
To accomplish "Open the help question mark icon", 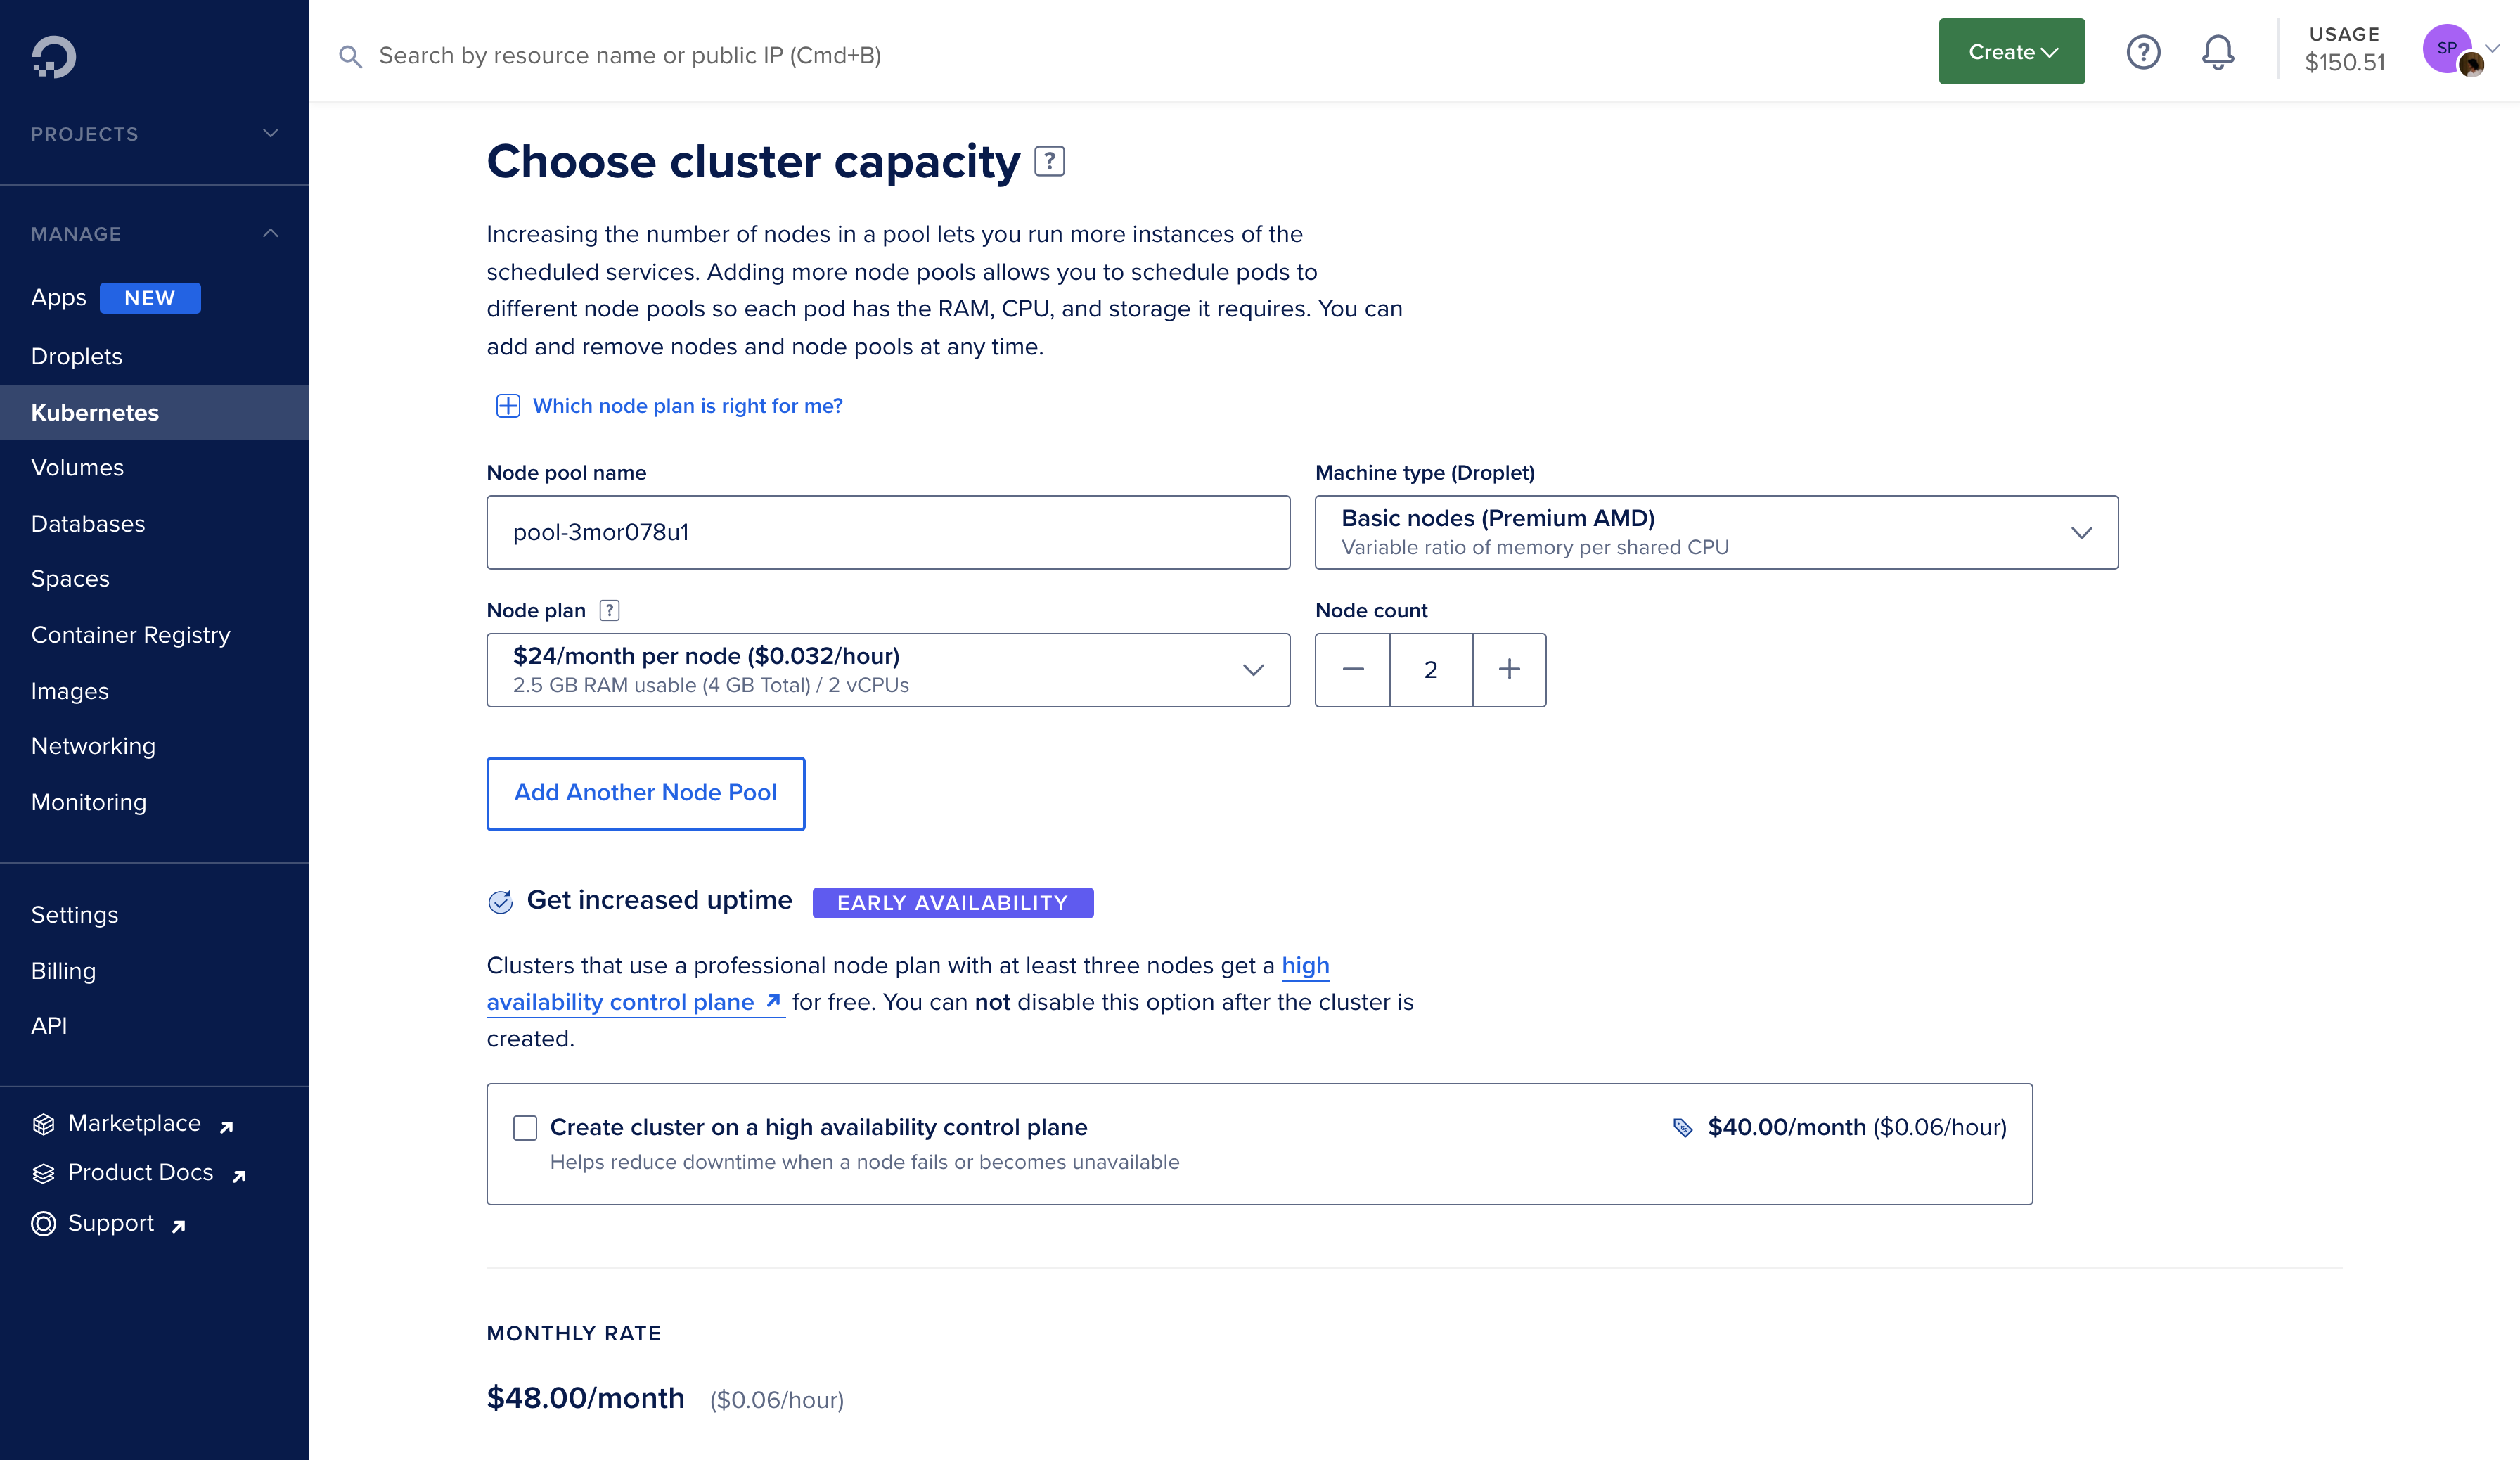I will [x=2143, y=52].
